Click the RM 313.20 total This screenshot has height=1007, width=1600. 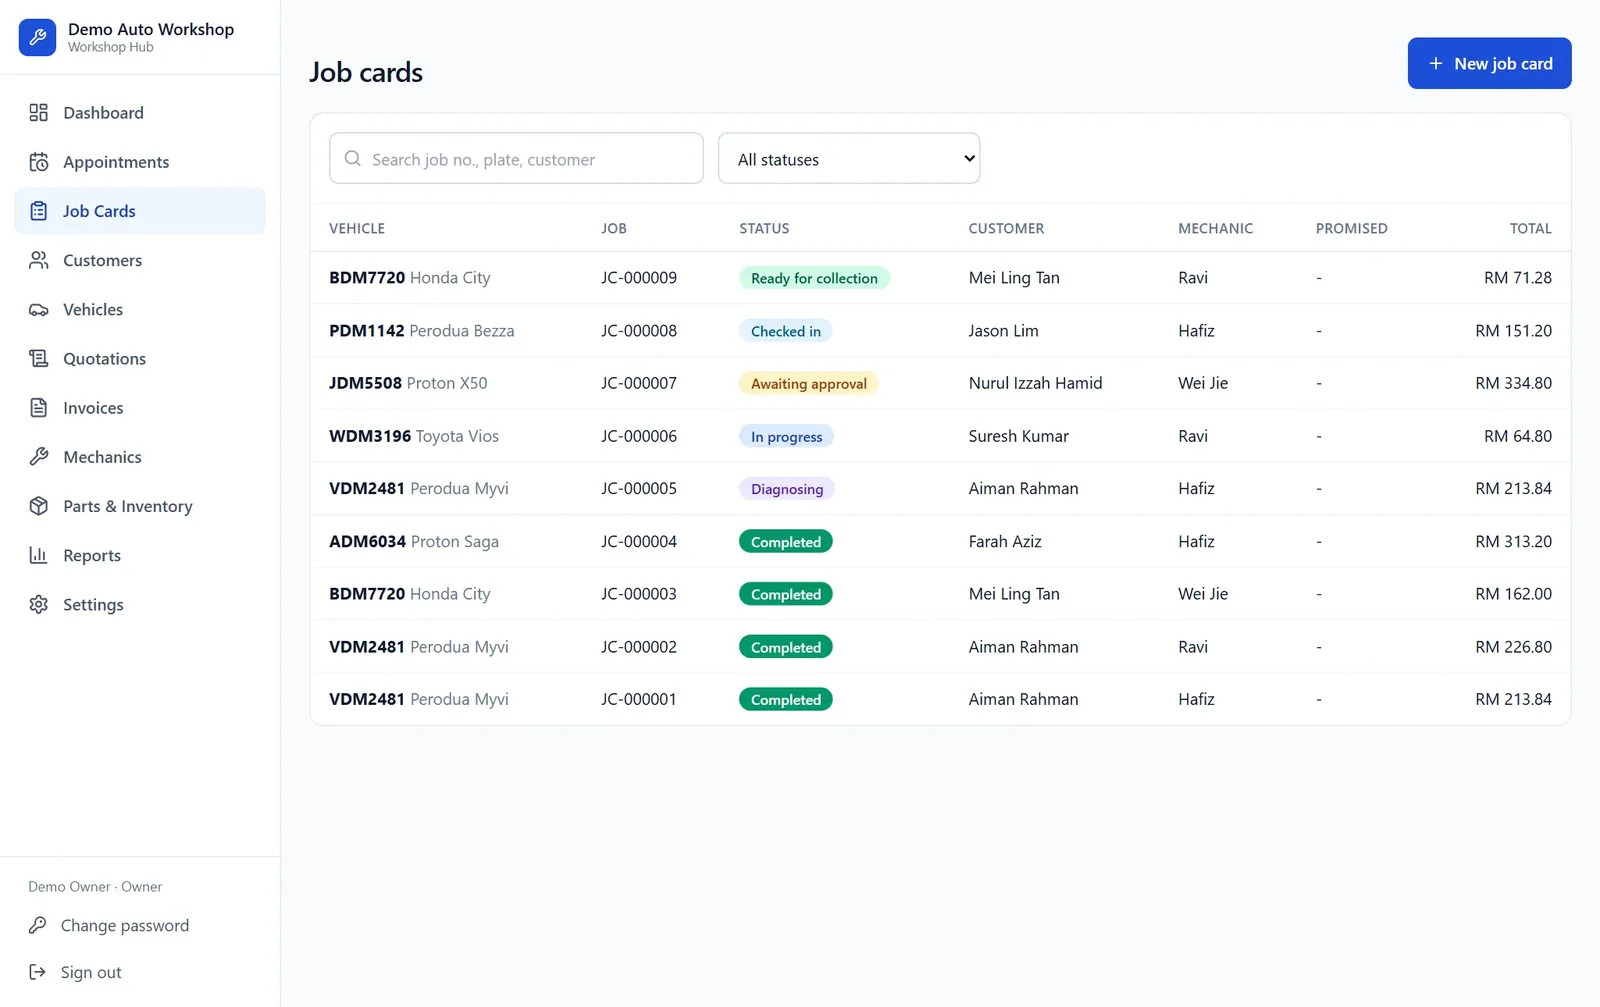pyautogui.click(x=1513, y=542)
